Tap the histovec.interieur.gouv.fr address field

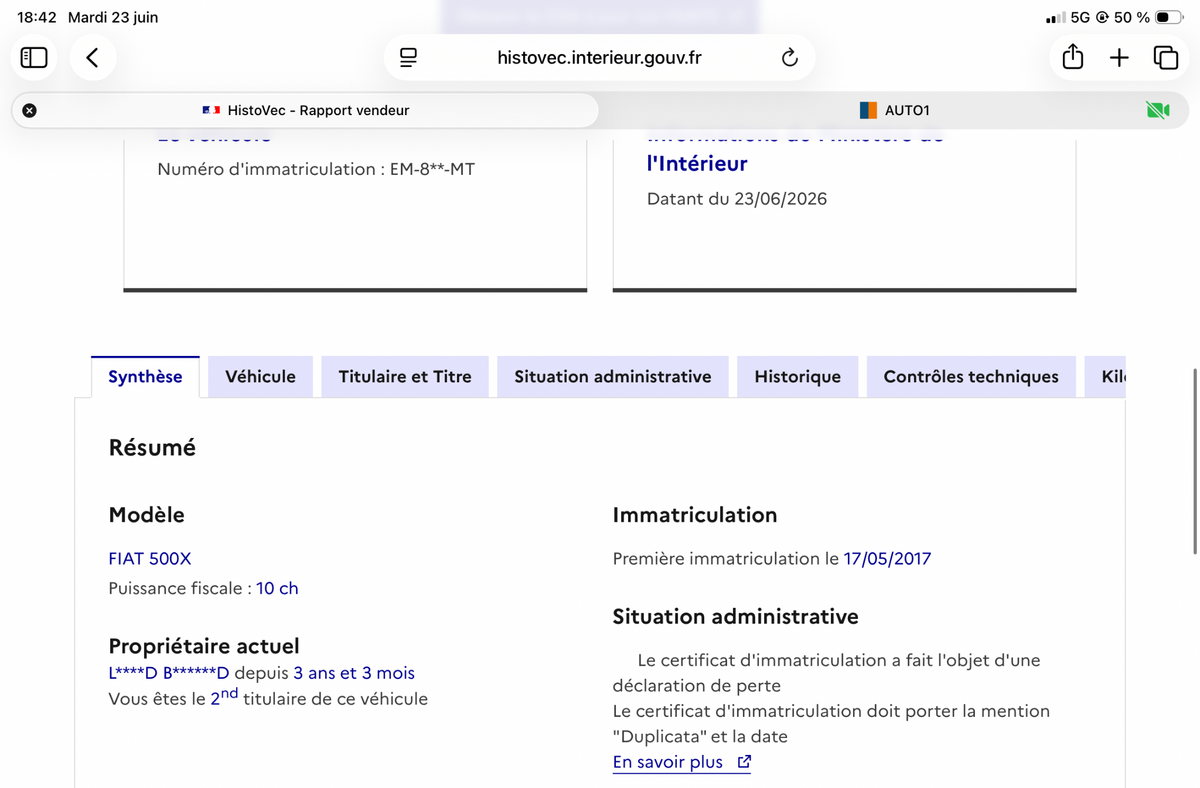pos(599,58)
